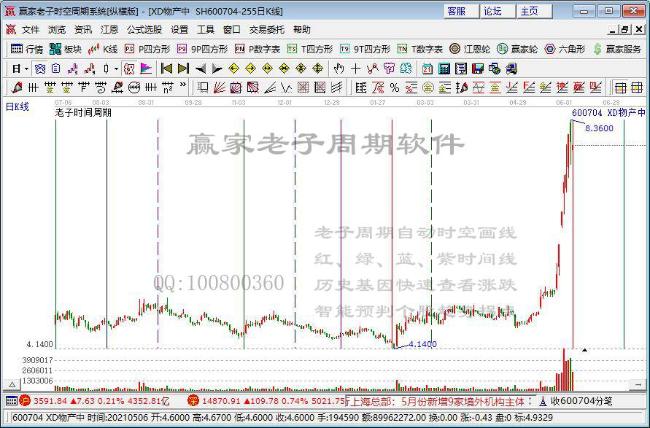Open the calendar 21 icon
650x428 pixels.
pyautogui.click(x=427, y=69)
